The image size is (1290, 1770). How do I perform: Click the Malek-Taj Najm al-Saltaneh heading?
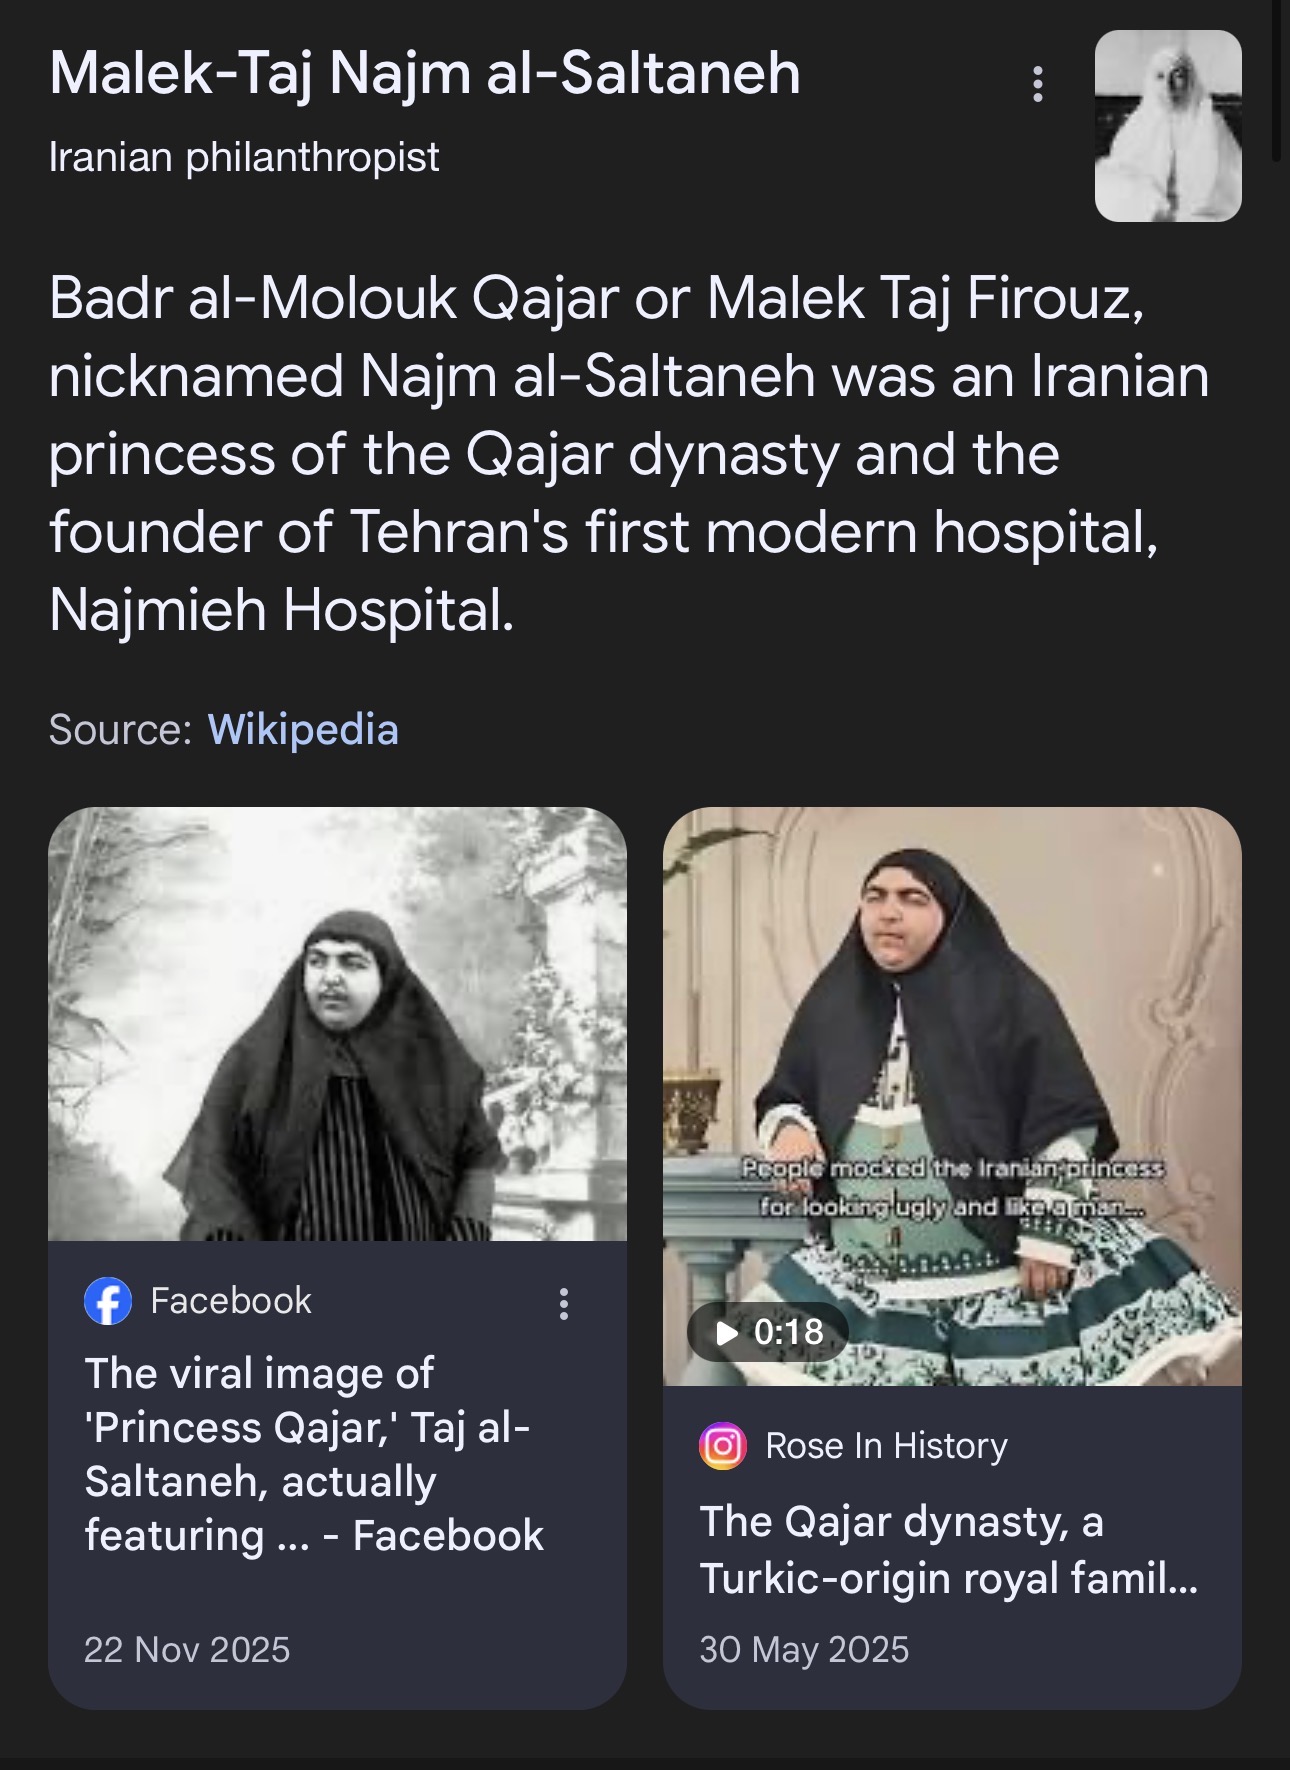[425, 74]
